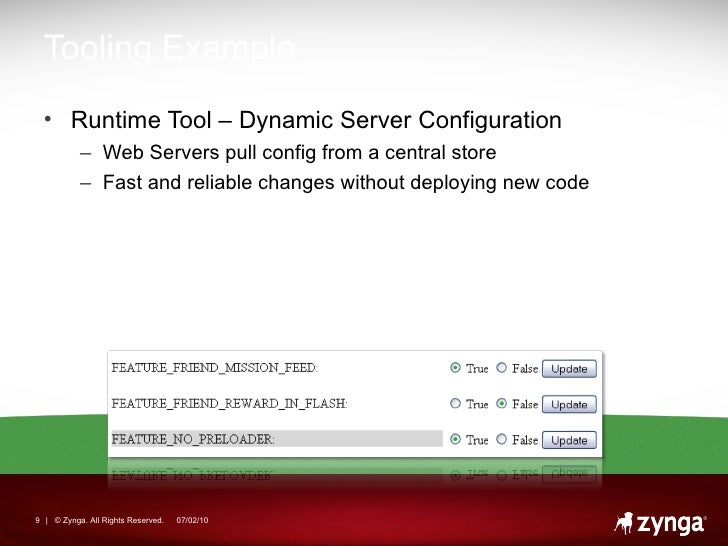Click the Runtime Tool bullet heading
This screenshot has height=546, width=728.
316,120
